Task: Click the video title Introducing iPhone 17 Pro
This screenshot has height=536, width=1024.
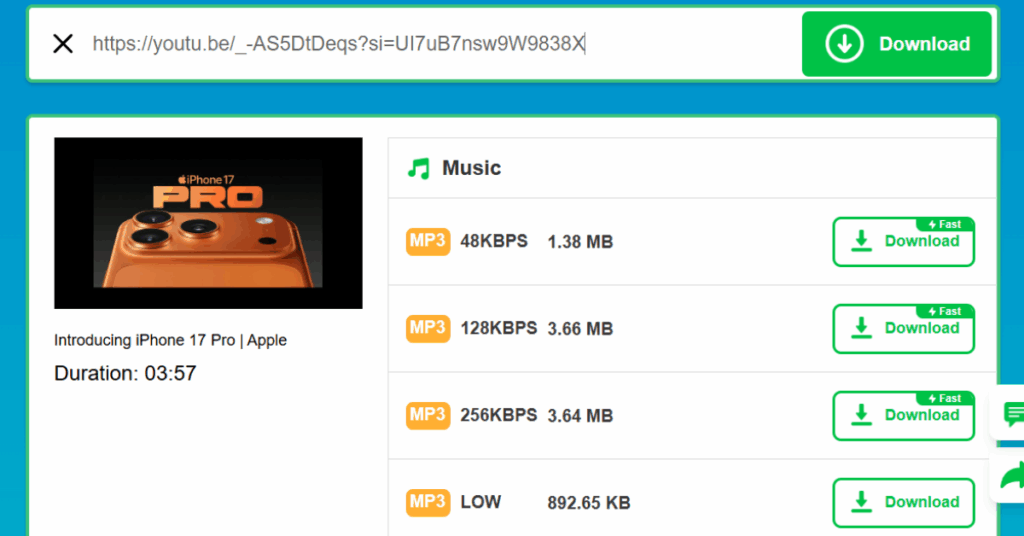Action: tap(170, 340)
